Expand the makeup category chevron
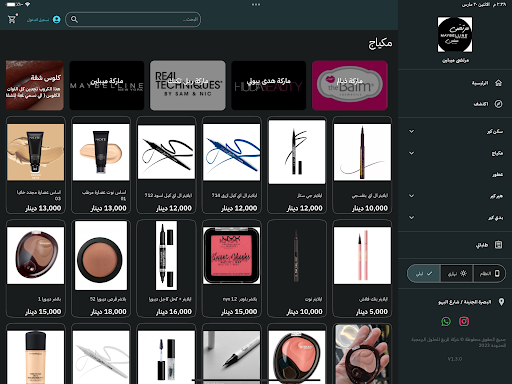 [x=412, y=153]
